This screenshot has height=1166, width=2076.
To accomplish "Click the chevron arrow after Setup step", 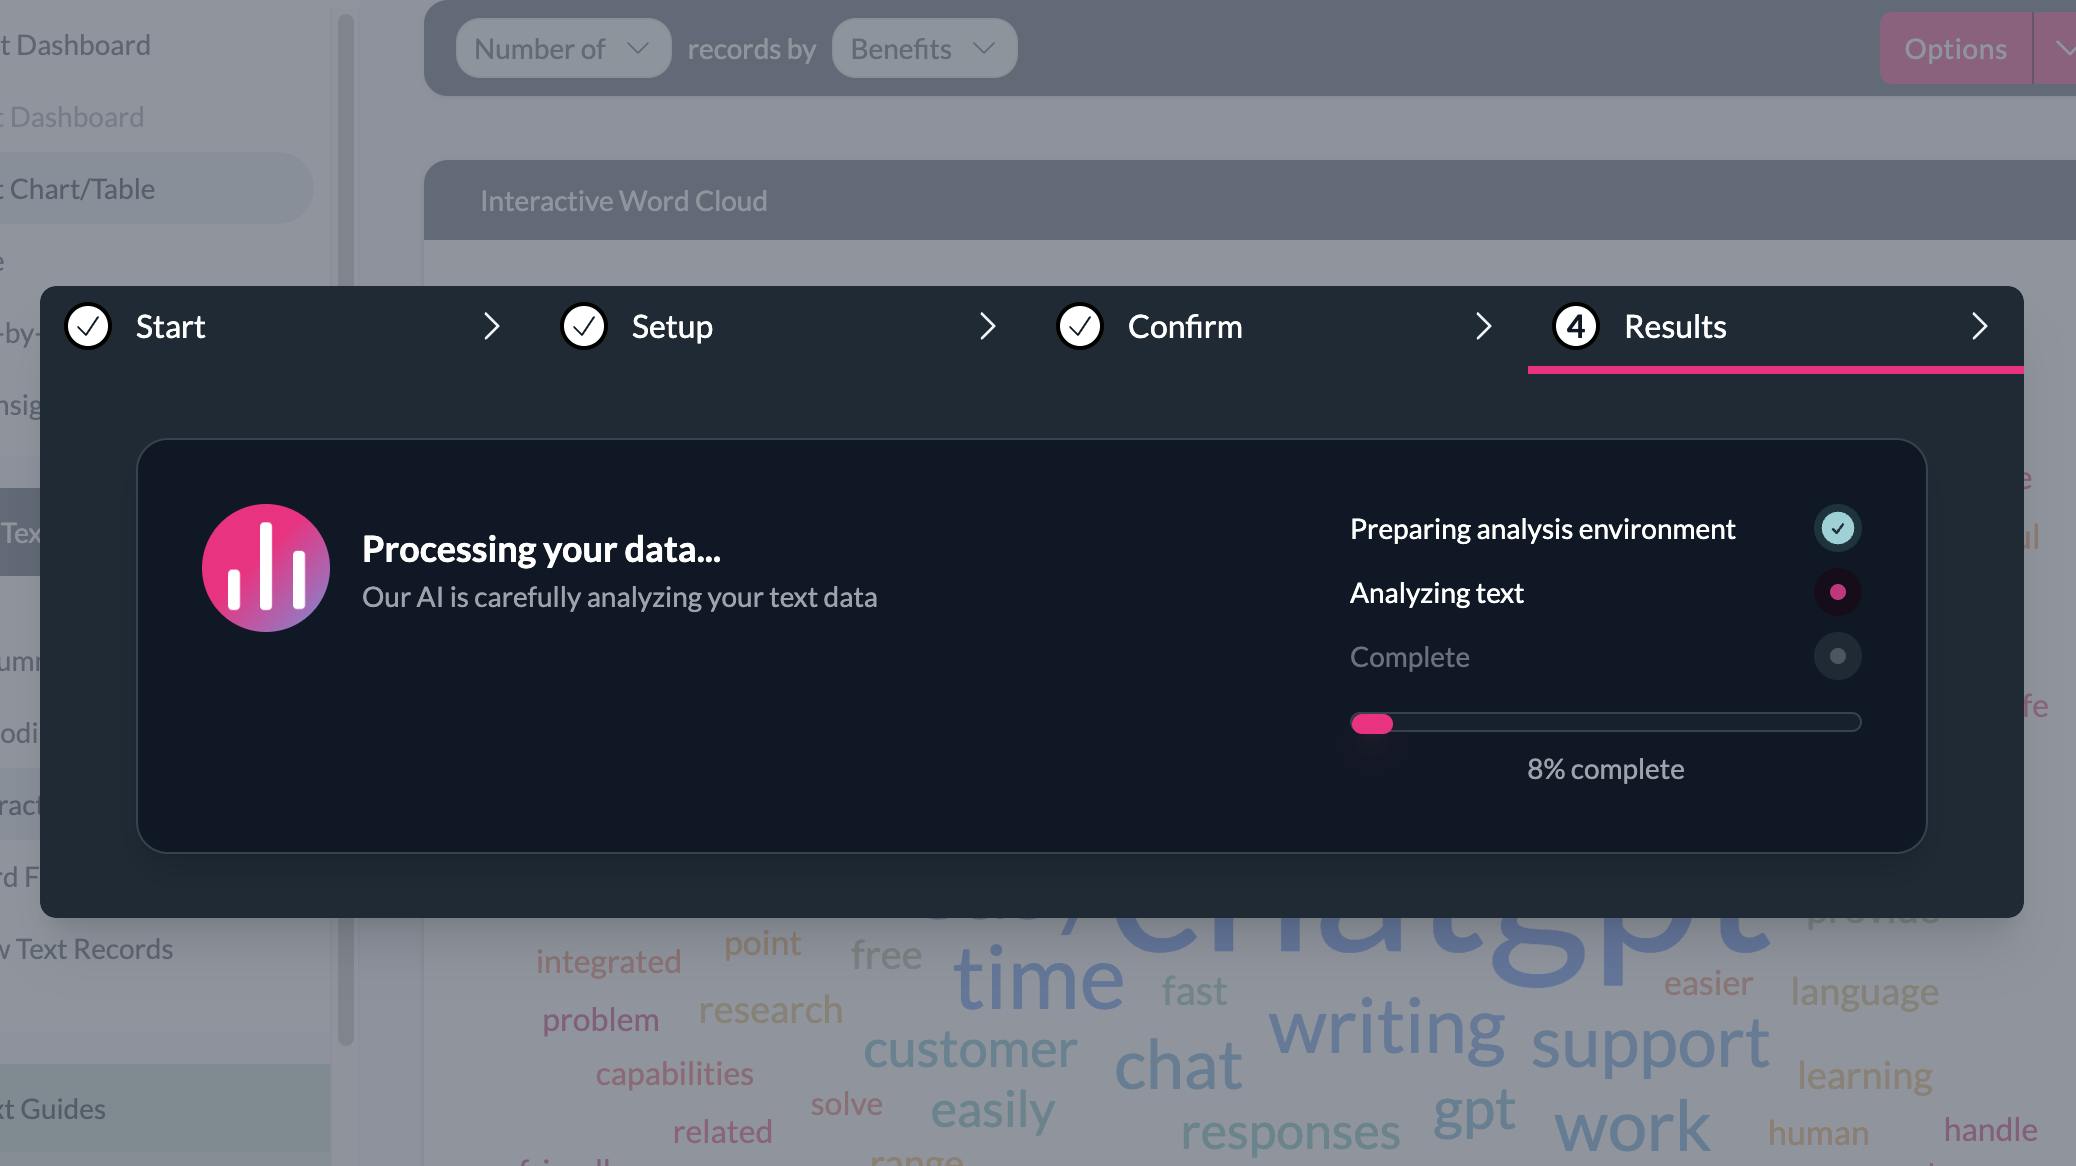I will coord(987,326).
